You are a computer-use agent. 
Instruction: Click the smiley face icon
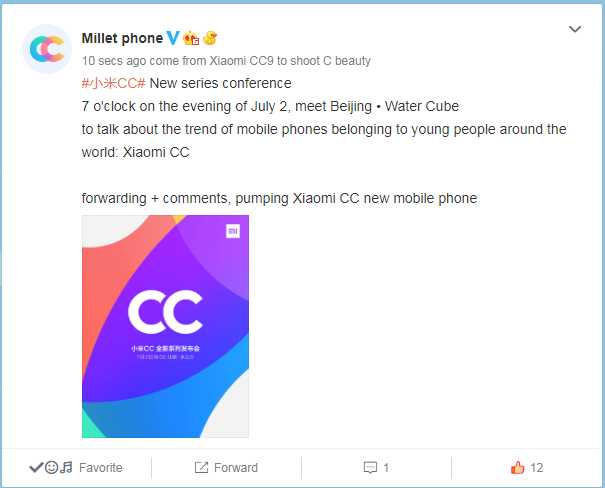coord(51,468)
